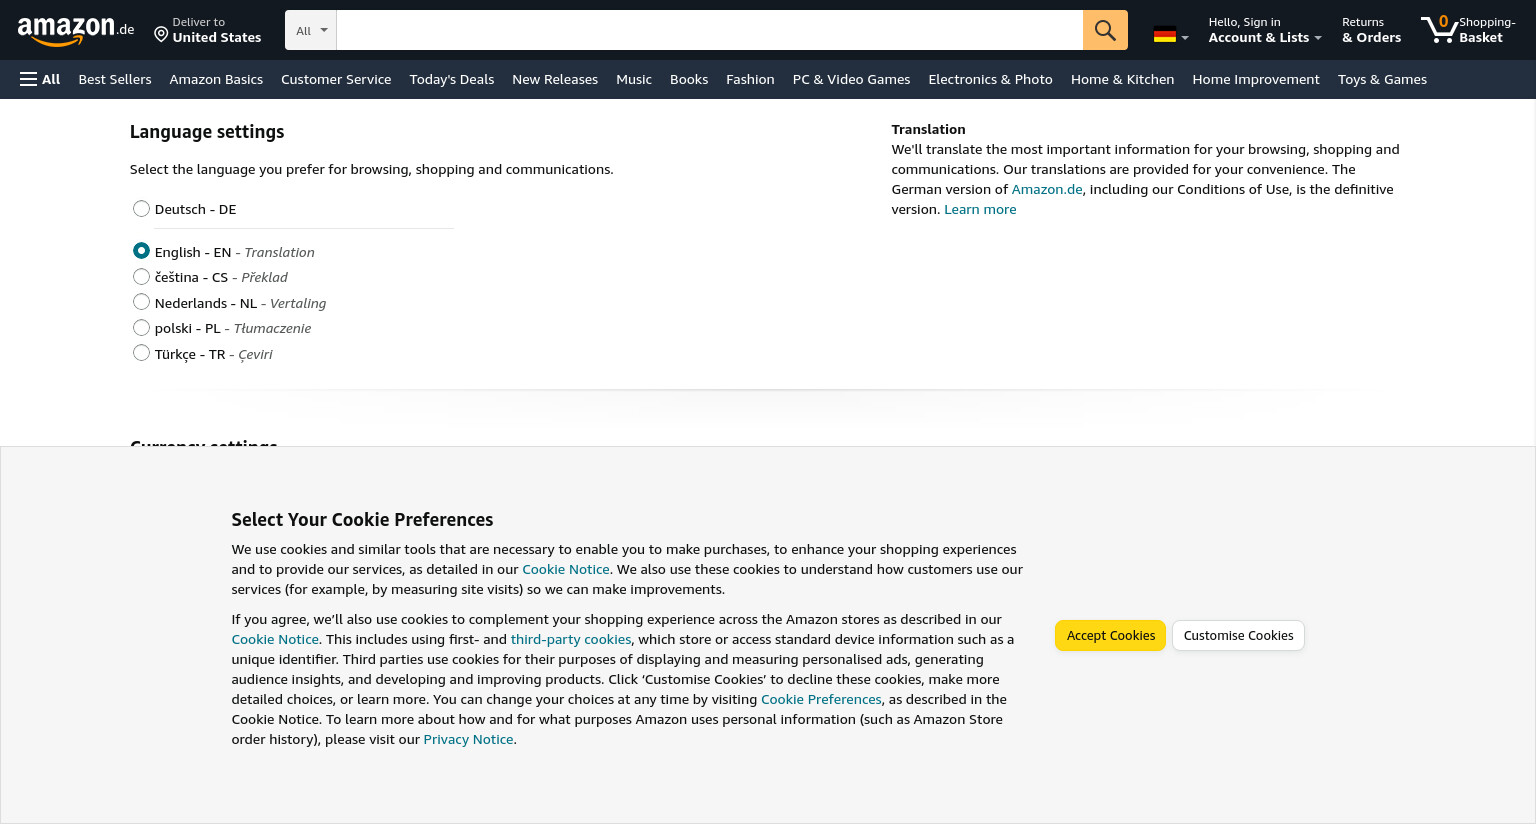The height and width of the screenshot is (824, 1536).
Task: Open Today's Deals
Action: pos(452,79)
